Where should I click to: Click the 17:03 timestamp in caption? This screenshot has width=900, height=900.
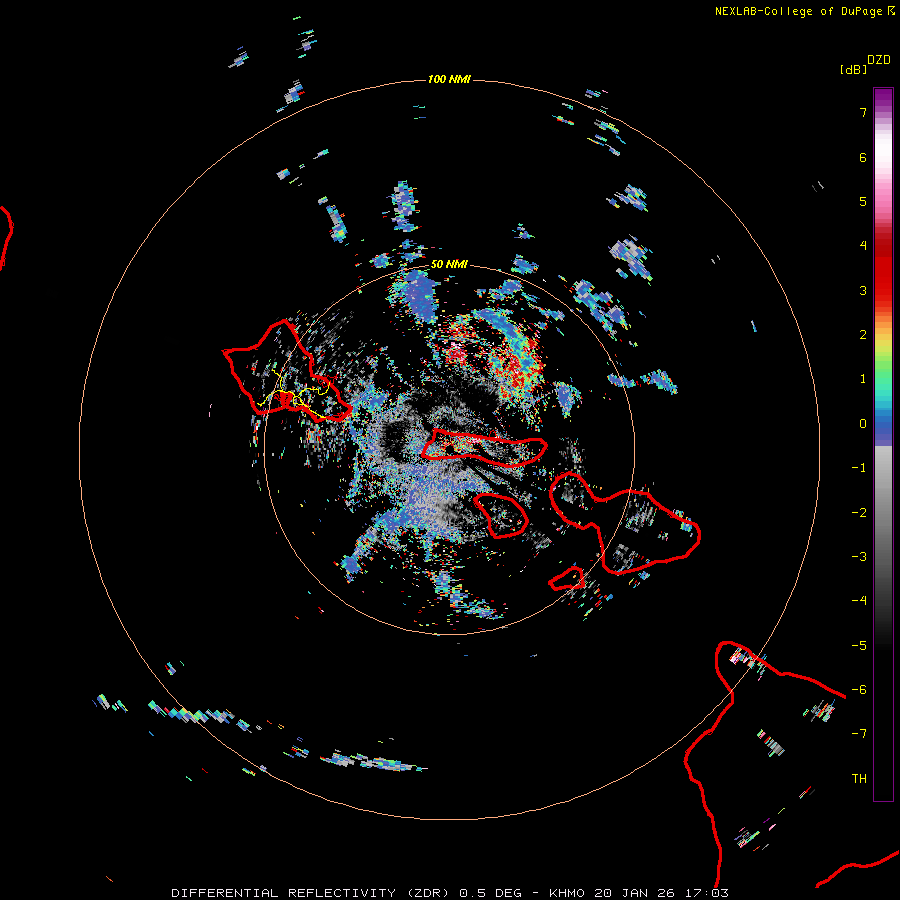pyautogui.click(x=707, y=893)
